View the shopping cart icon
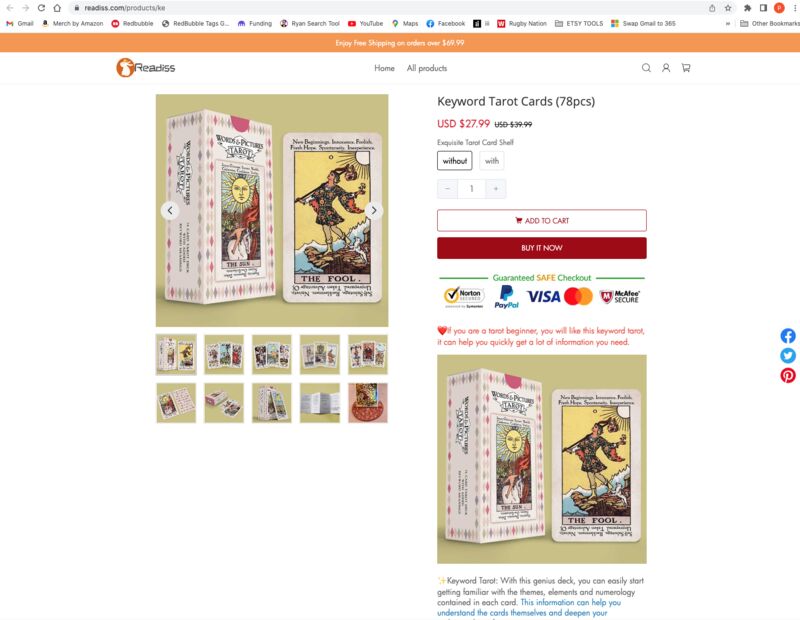 [686, 68]
